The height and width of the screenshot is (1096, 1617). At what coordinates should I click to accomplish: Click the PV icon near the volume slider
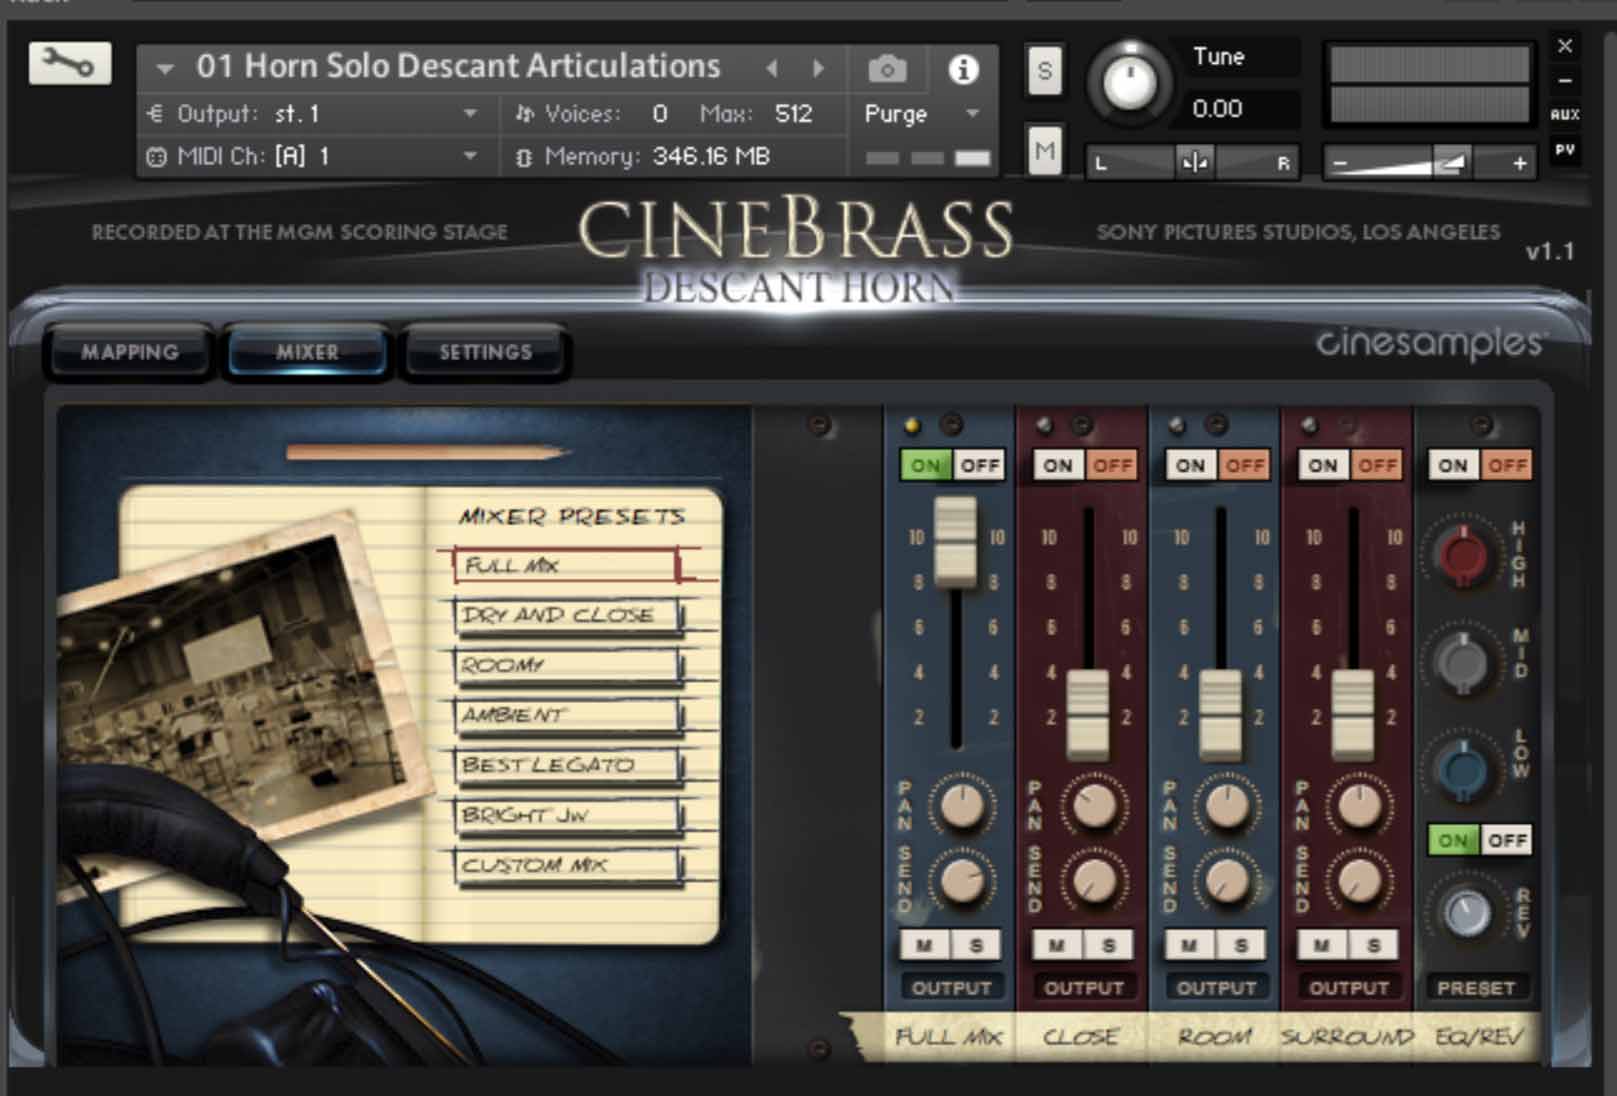click(x=1567, y=148)
